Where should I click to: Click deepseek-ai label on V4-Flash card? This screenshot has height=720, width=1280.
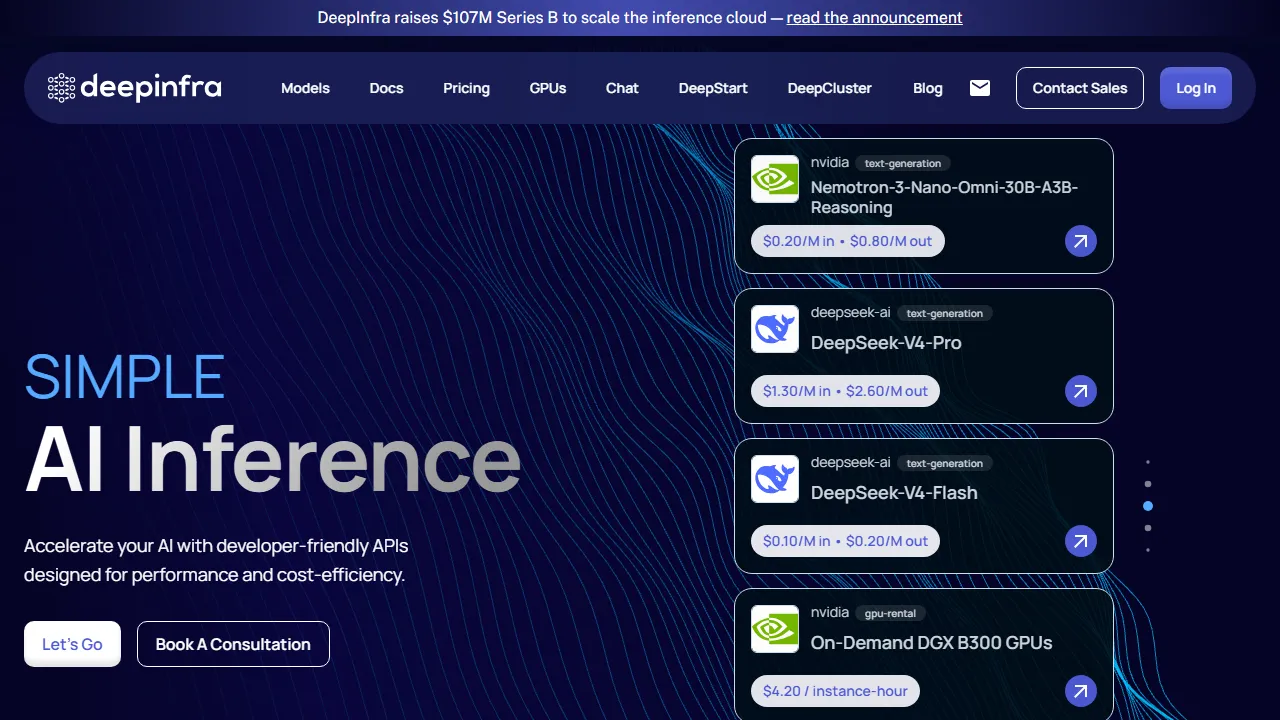coord(851,462)
